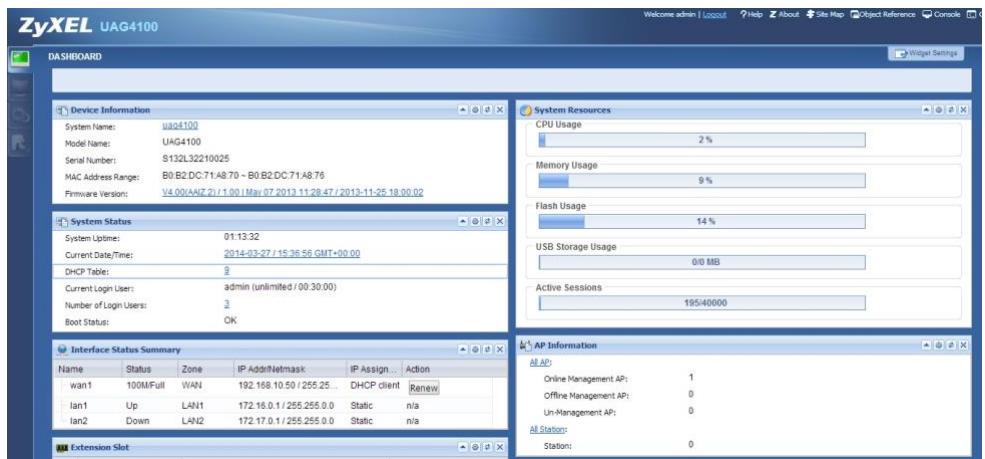Collapse the Extension Slot widget

464,448
